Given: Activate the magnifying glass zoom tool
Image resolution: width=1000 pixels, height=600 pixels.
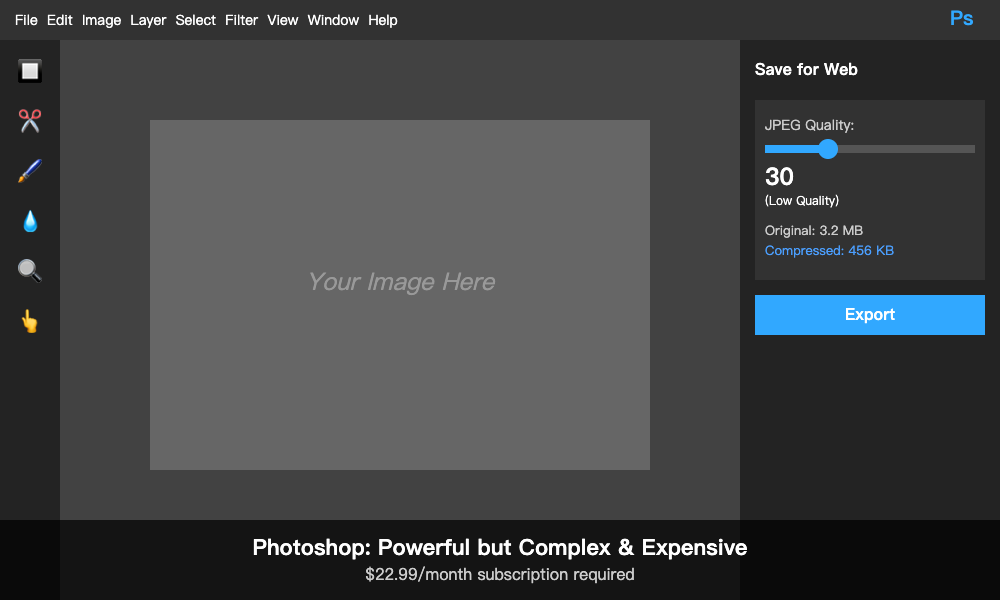Looking at the screenshot, I should [x=30, y=271].
